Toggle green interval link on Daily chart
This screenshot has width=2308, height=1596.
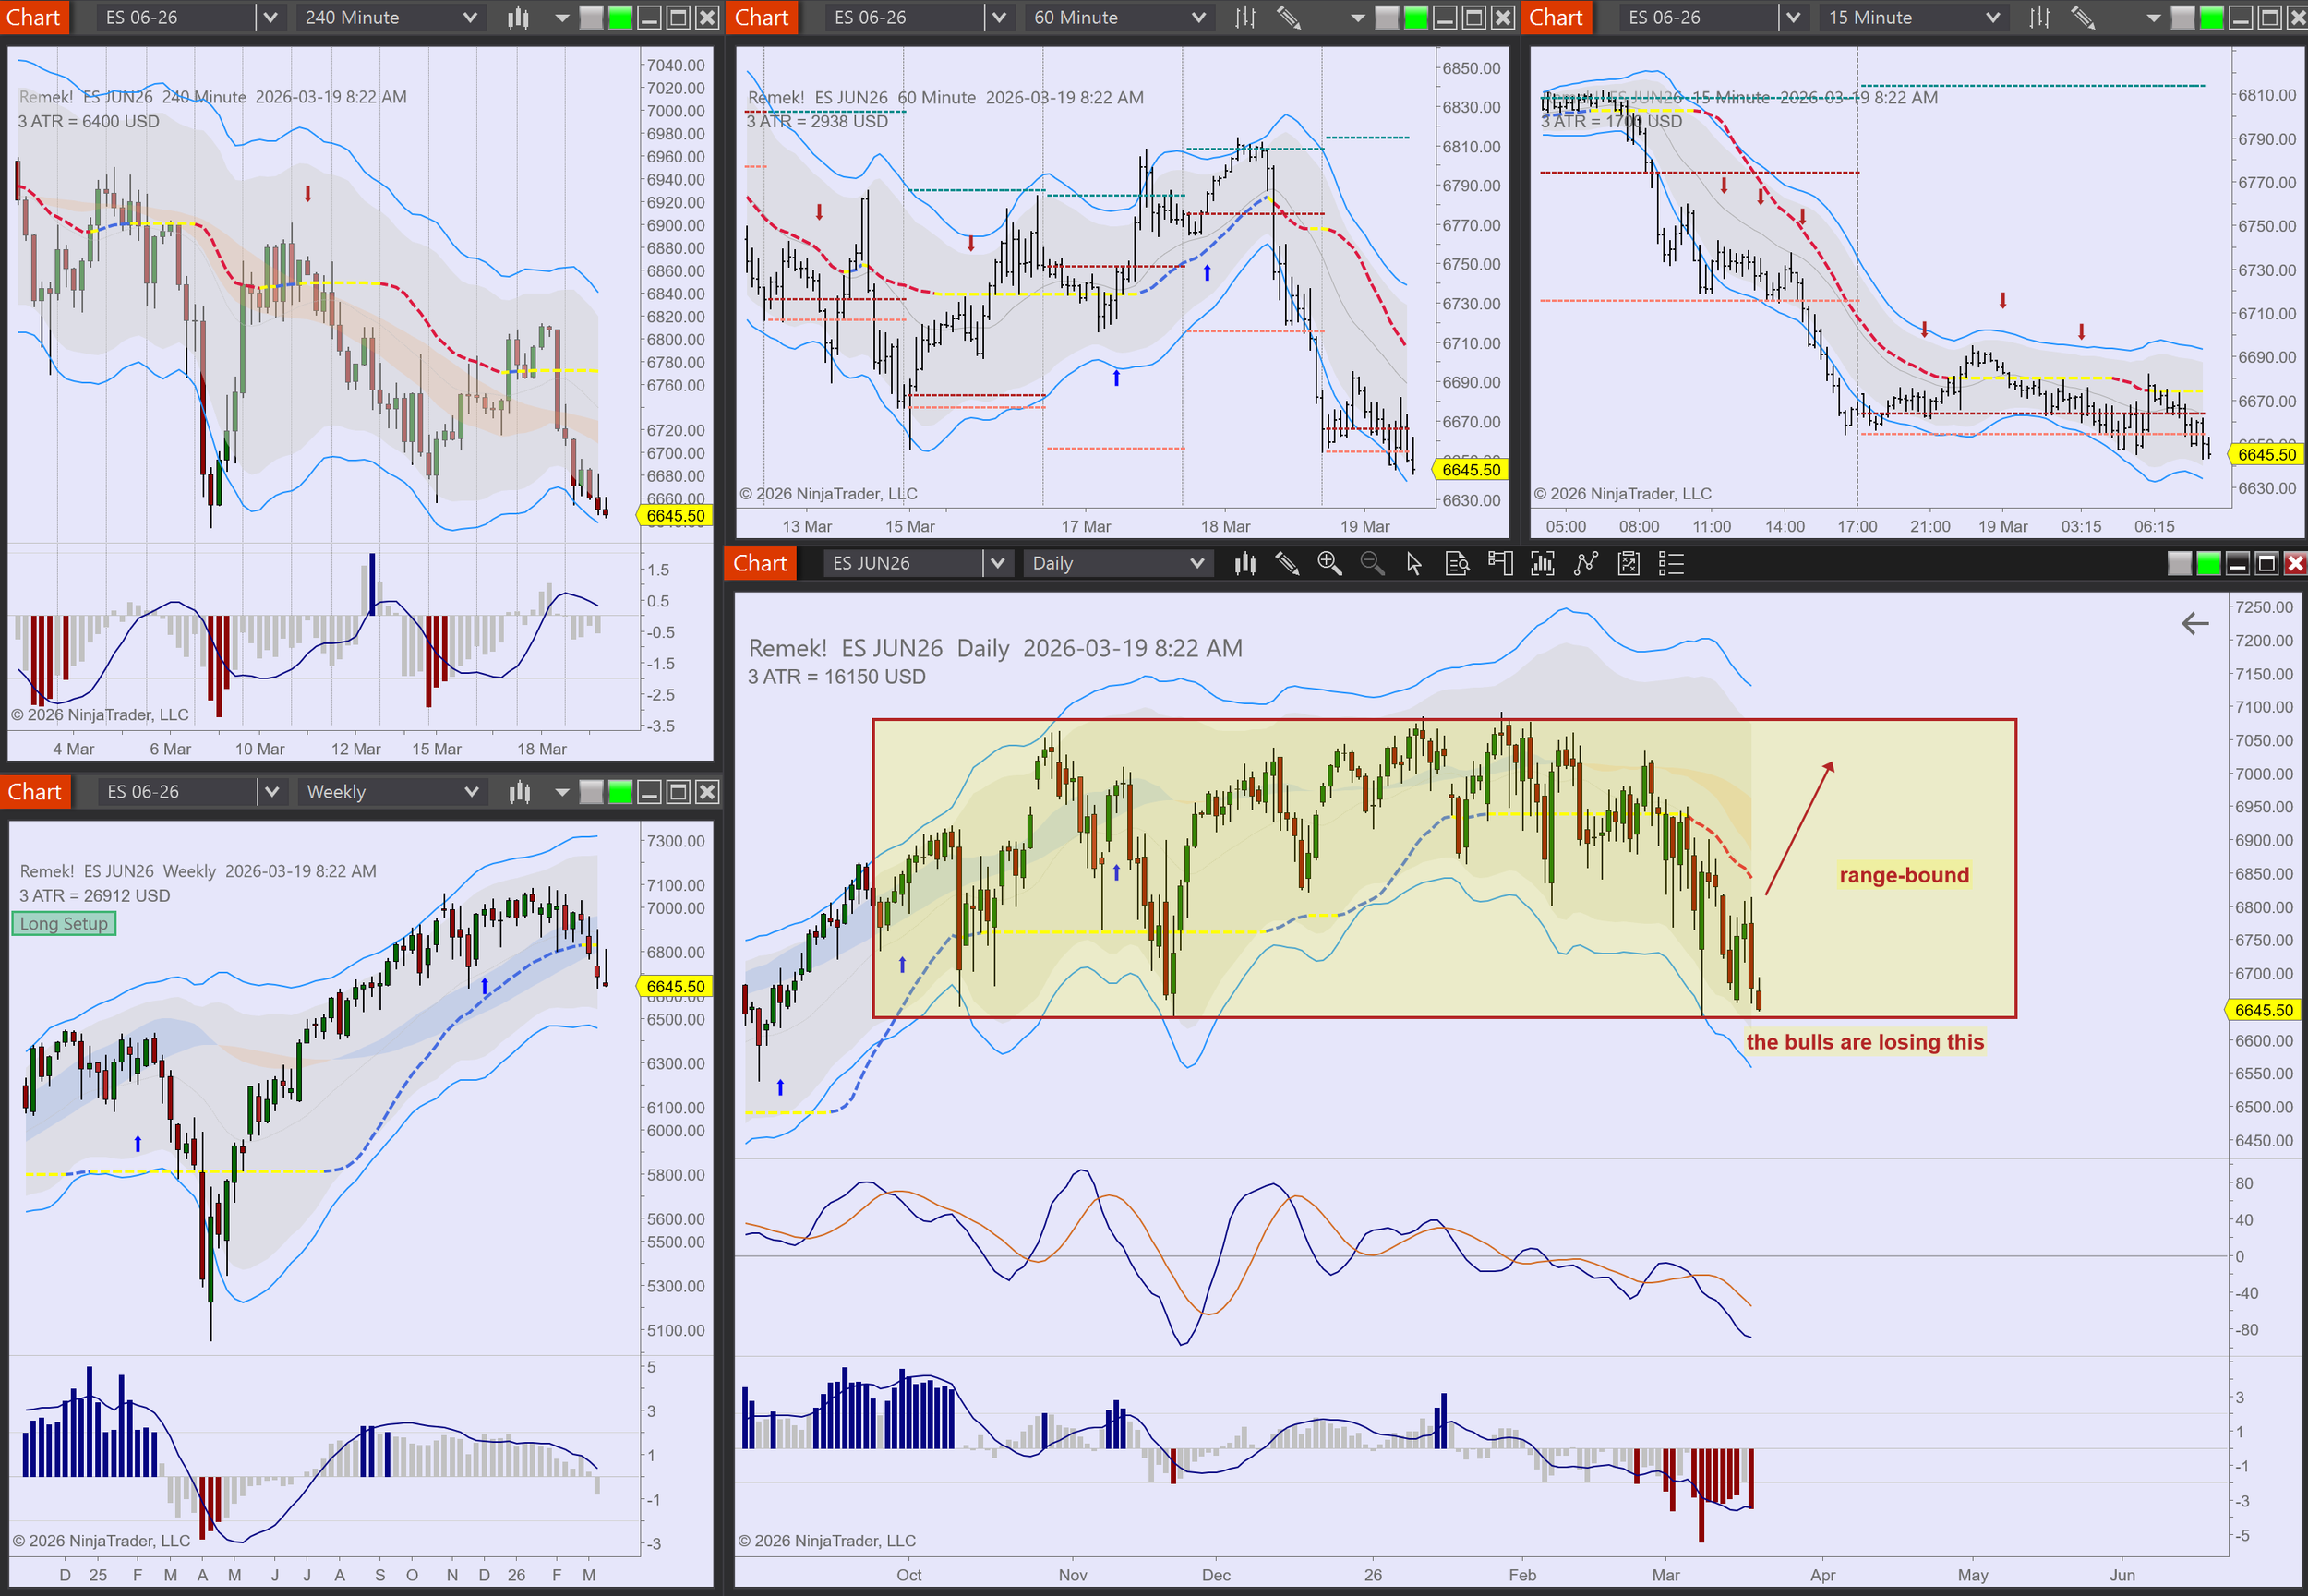pyautogui.click(x=2208, y=564)
